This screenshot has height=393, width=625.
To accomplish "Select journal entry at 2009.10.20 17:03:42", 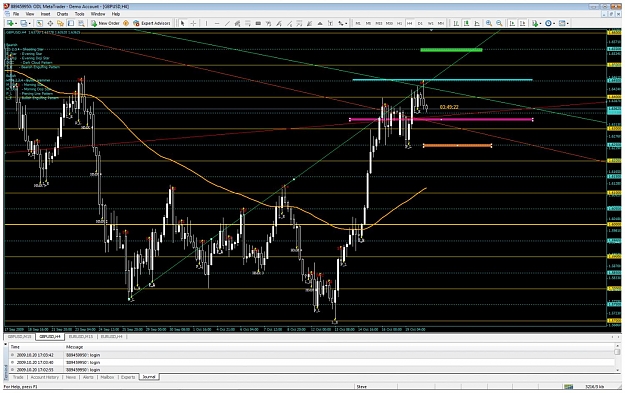I will pyautogui.click(x=312, y=355).
